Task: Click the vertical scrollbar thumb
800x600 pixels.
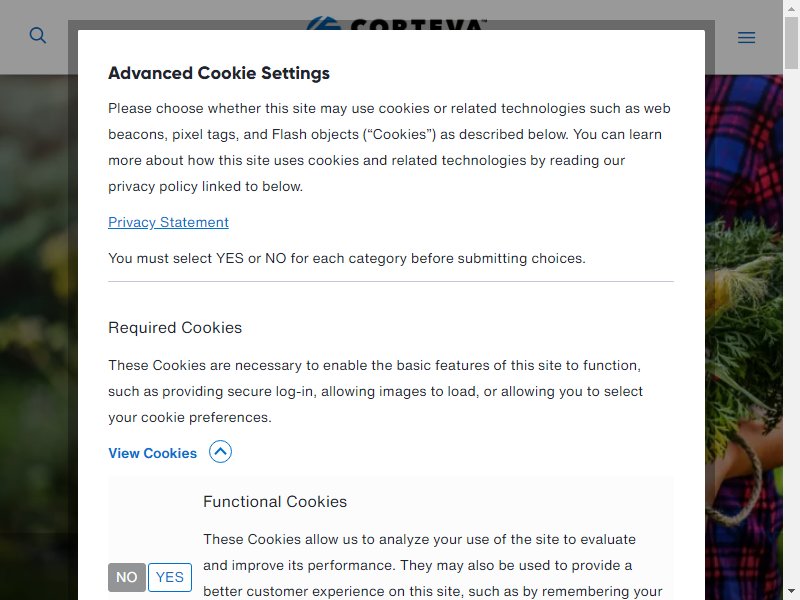Action: pos(791,42)
